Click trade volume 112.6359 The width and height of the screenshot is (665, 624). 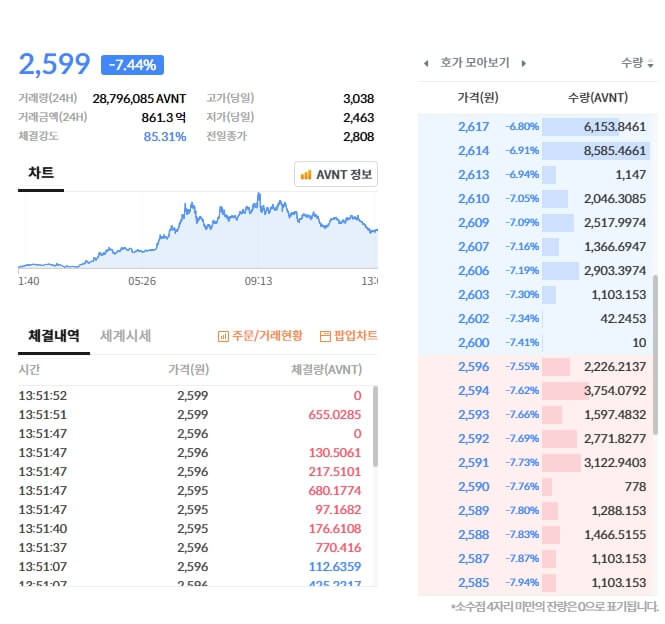point(335,567)
